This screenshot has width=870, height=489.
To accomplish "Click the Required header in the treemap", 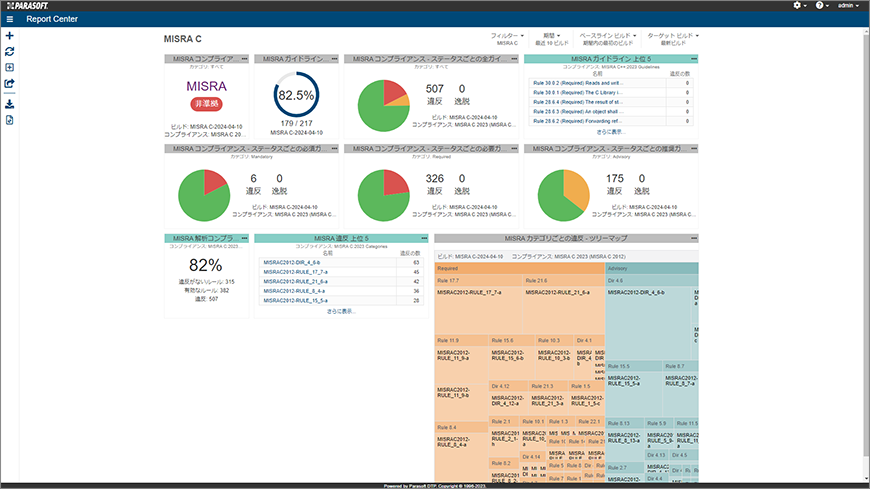I will [x=519, y=268].
